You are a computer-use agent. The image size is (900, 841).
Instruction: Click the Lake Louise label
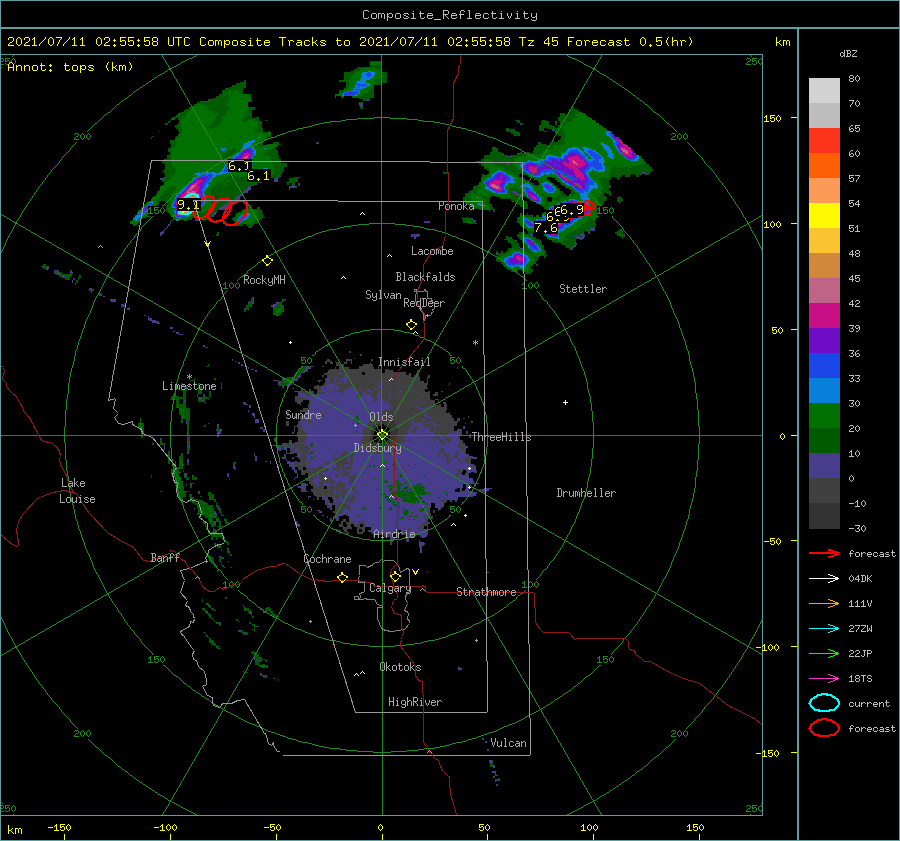point(77,491)
